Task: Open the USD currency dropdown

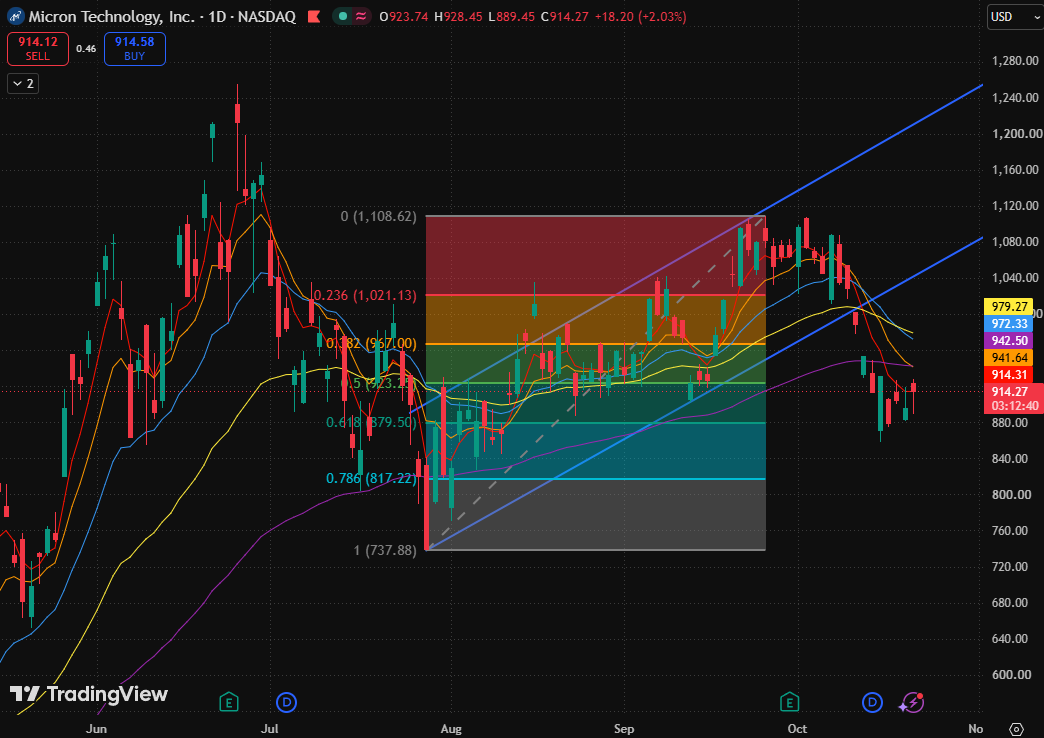Action: click(1015, 17)
